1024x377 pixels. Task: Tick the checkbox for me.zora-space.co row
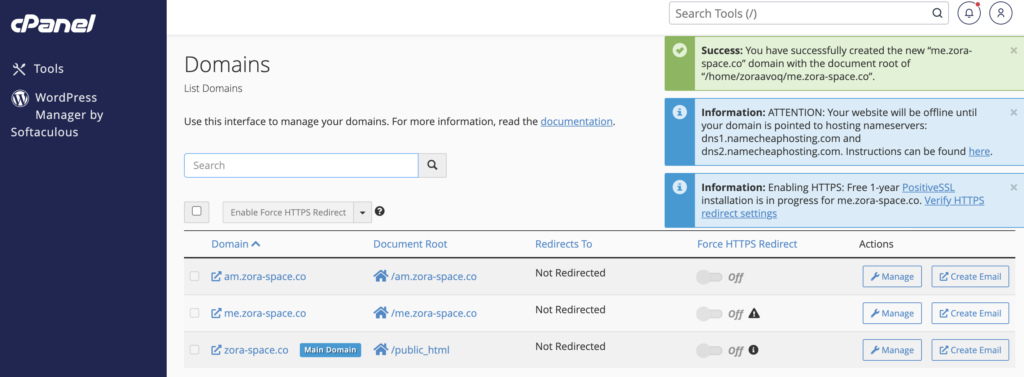pyautogui.click(x=195, y=313)
